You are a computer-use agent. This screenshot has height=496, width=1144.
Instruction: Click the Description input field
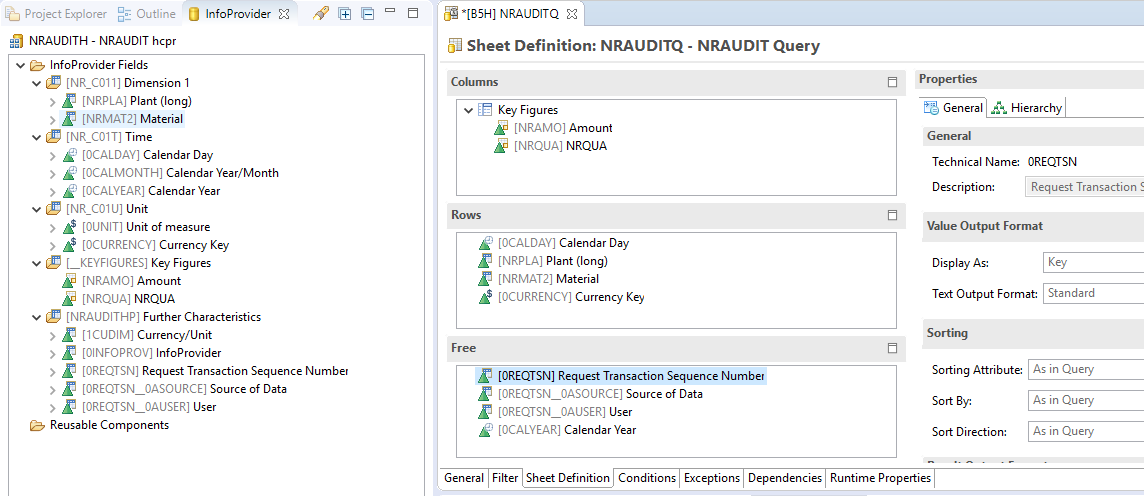coord(1084,187)
